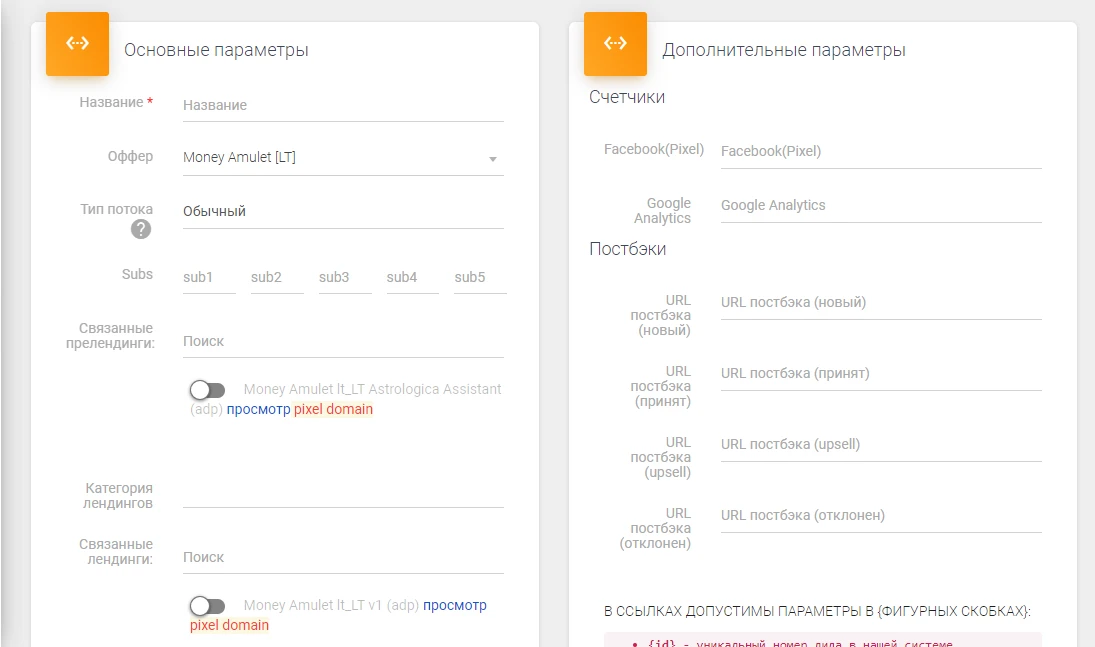Click the Дополнительные параметры heading text
The image size is (1095, 647).
(x=784, y=50)
